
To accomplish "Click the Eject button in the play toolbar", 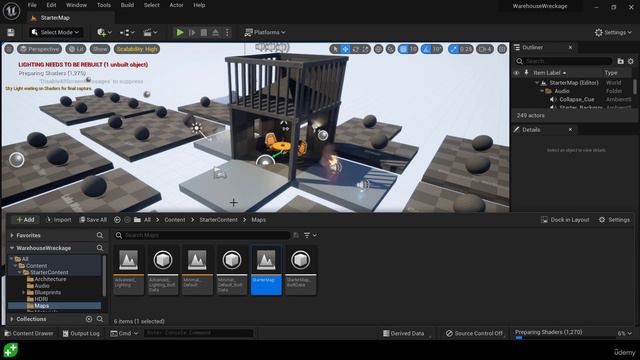I will coord(216,32).
